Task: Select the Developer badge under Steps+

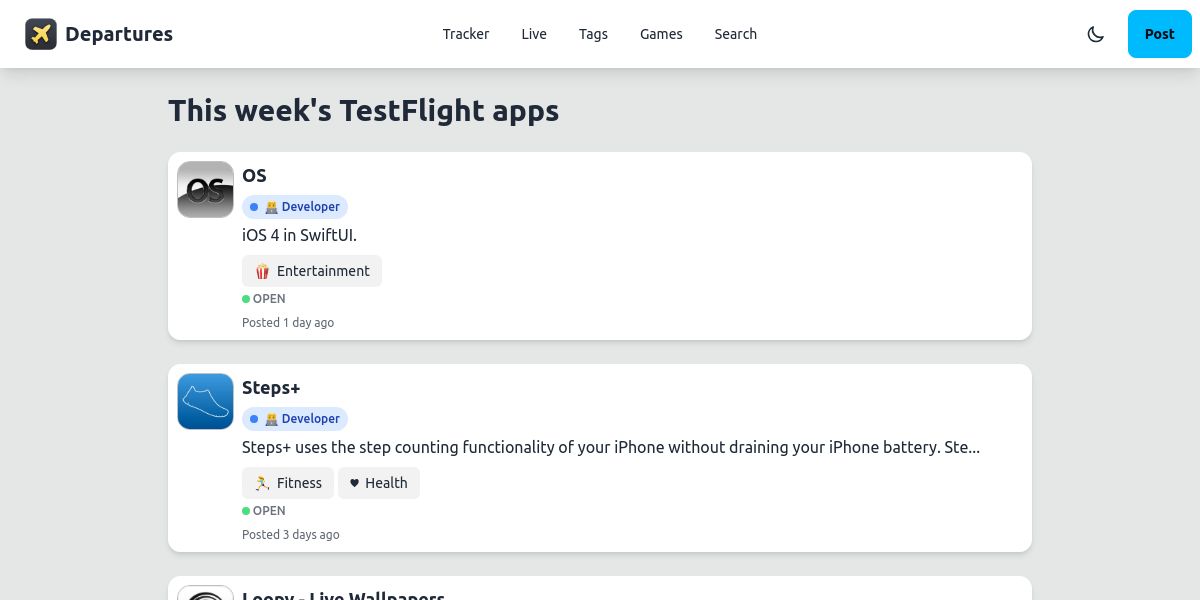Action: (x=295, y=419)
